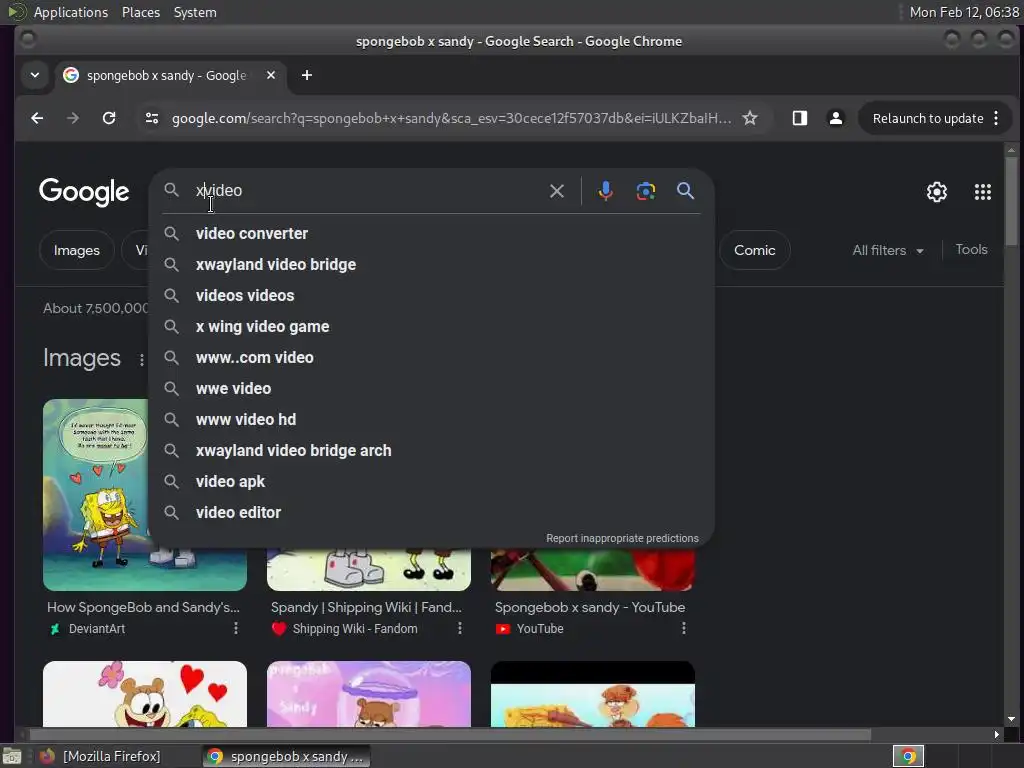The image size is (1024, 768).
Task: Open Google quick settings gear
Action: click(x=936, y=191)
